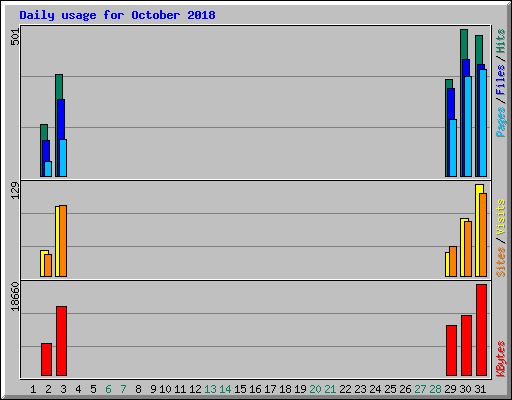This screenshot has width=512, height=400.
Task: Click green weekend day label 6
Action: pos(108,389)
